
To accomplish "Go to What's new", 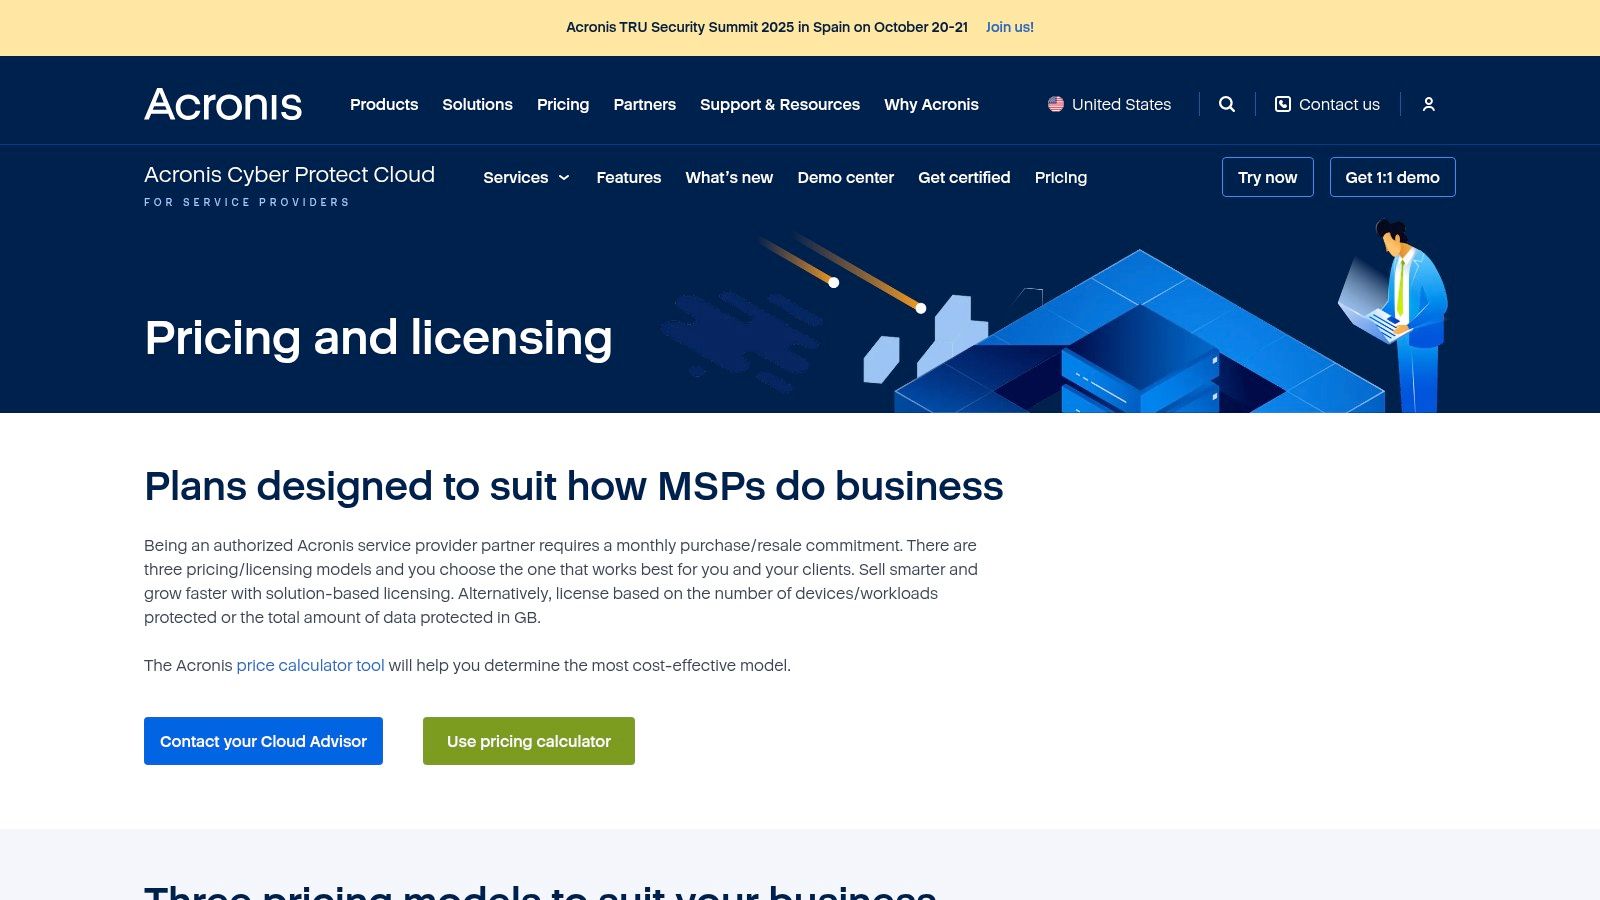I will click(729, 177).
